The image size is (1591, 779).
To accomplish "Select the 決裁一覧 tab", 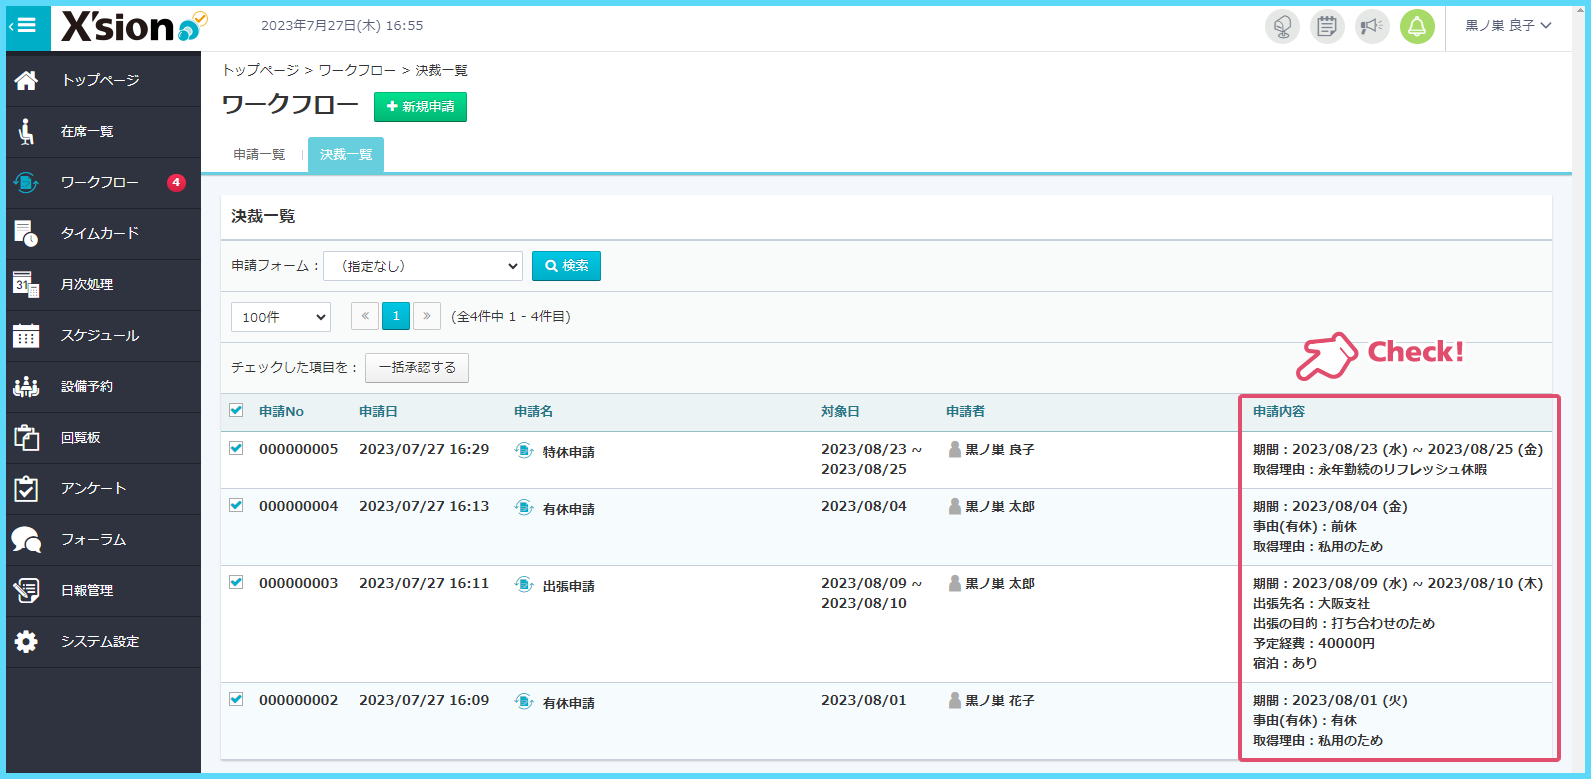I will click(346, 155).
